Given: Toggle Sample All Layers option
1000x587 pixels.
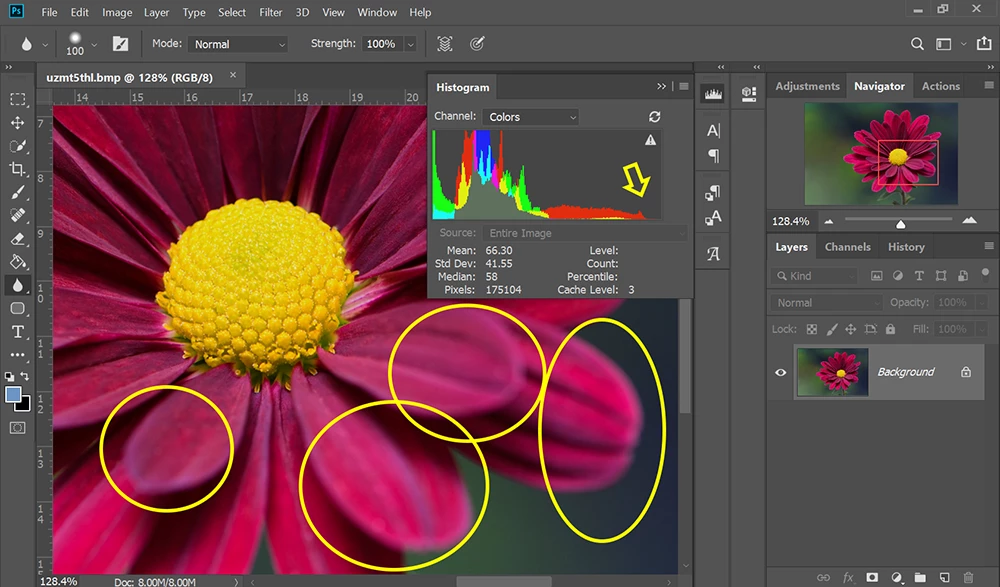Looking at the screenshot, I should pyautogui.click(x=445, y=43).
